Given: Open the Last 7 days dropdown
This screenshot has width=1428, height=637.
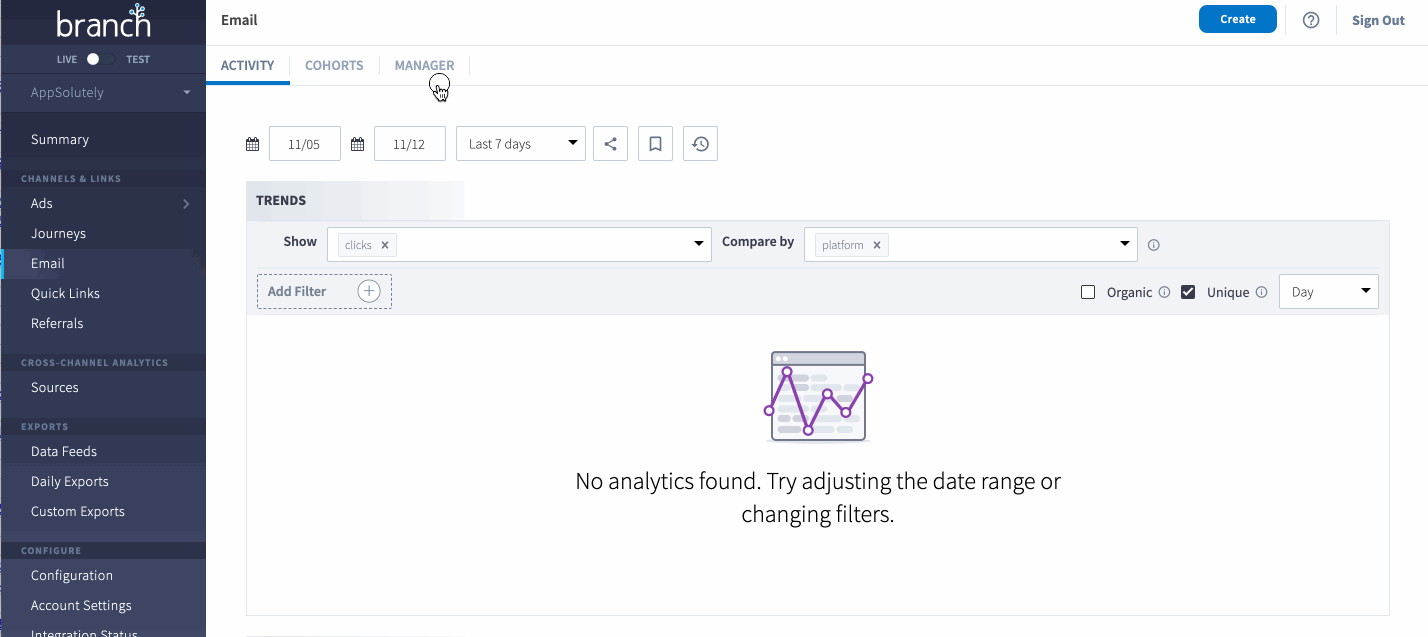Looking at the screenshot, I should 521,144.
